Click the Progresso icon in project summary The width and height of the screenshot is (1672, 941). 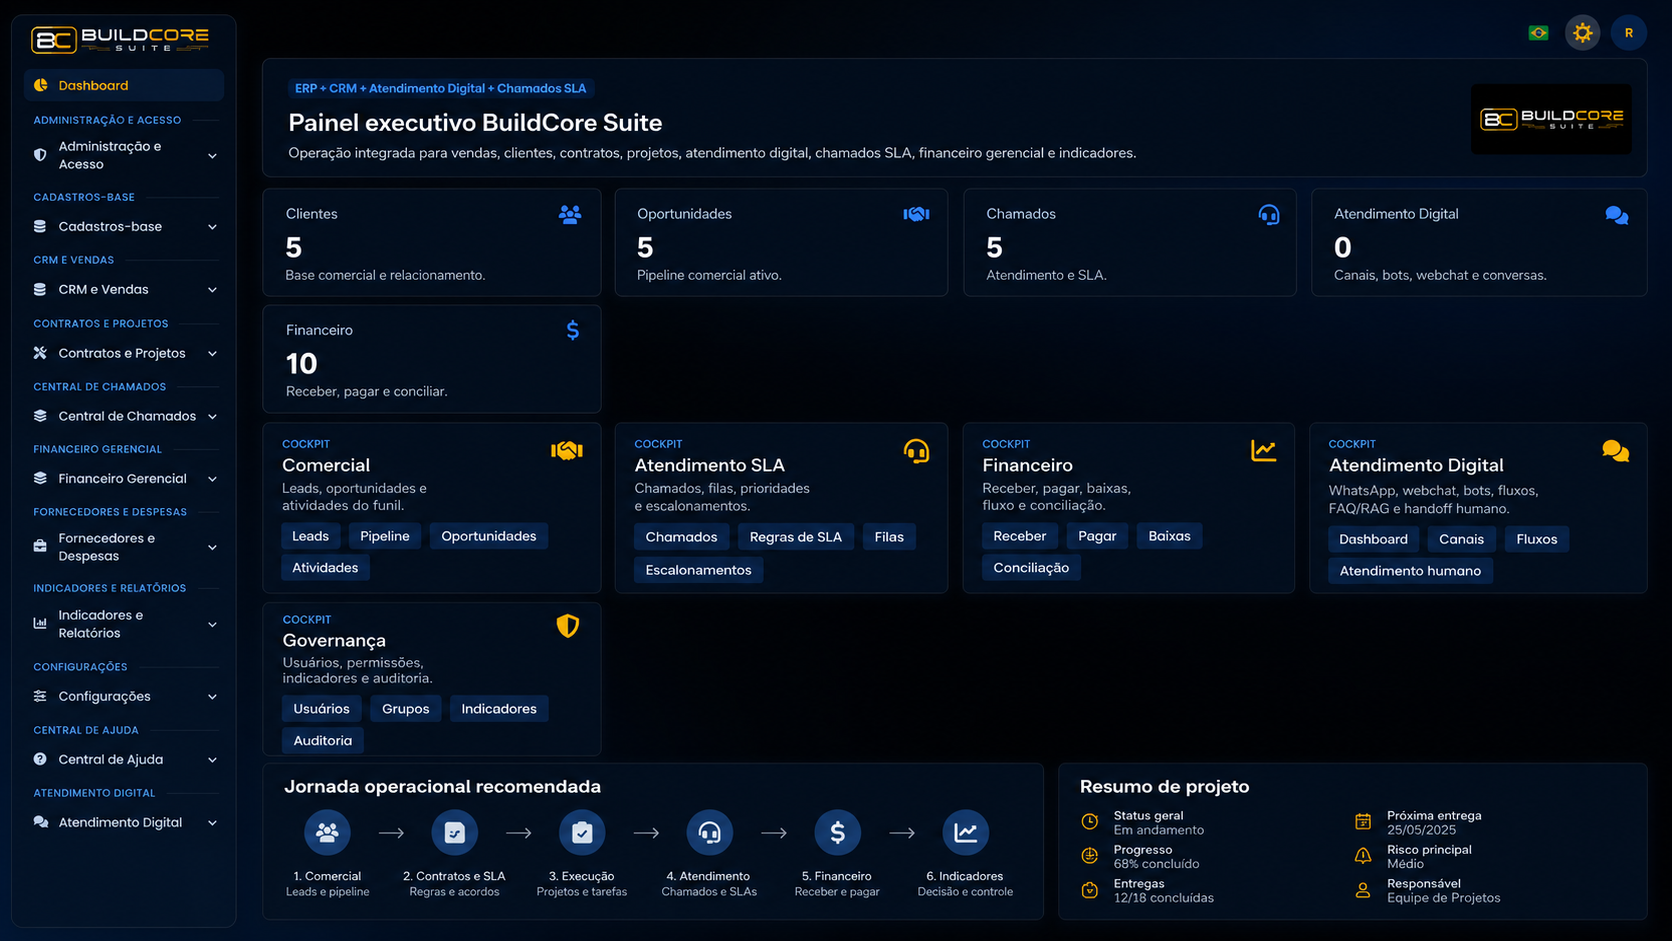point(1090,856)
